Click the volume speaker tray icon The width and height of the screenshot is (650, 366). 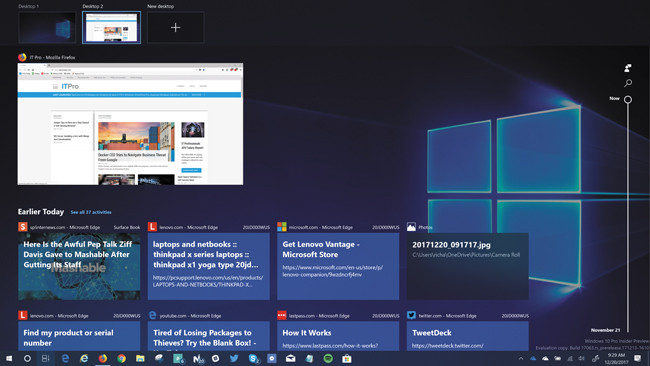pyautogui.click(x=582, y=359)
